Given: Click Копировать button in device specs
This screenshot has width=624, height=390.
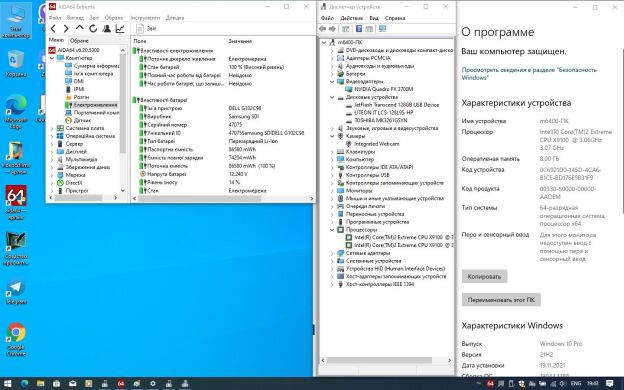Looking at the screenshot, I should coord(484,277).
